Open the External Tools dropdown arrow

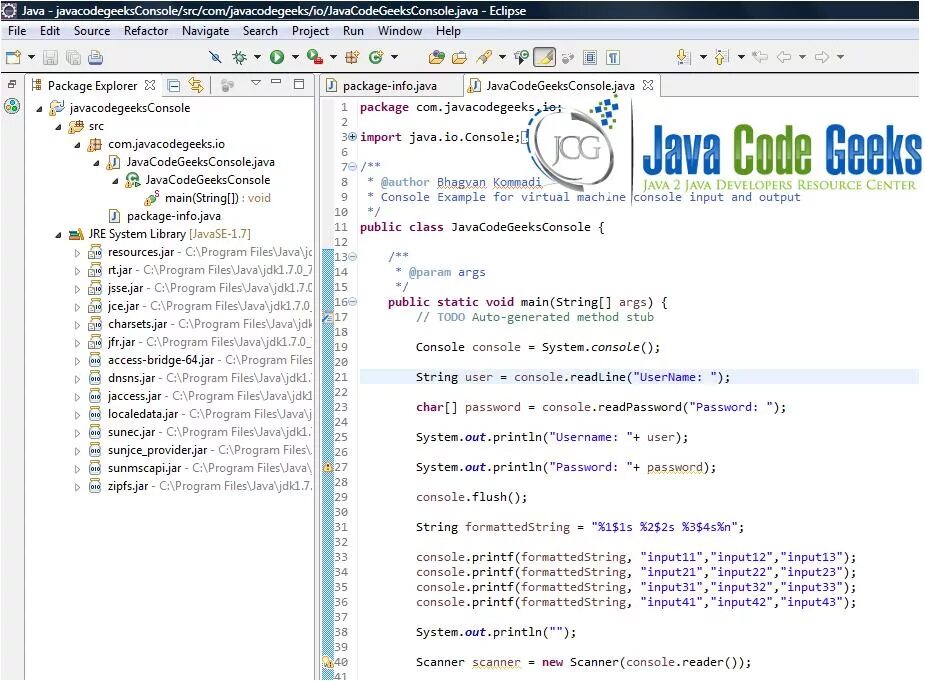click(x=333, y=57)
